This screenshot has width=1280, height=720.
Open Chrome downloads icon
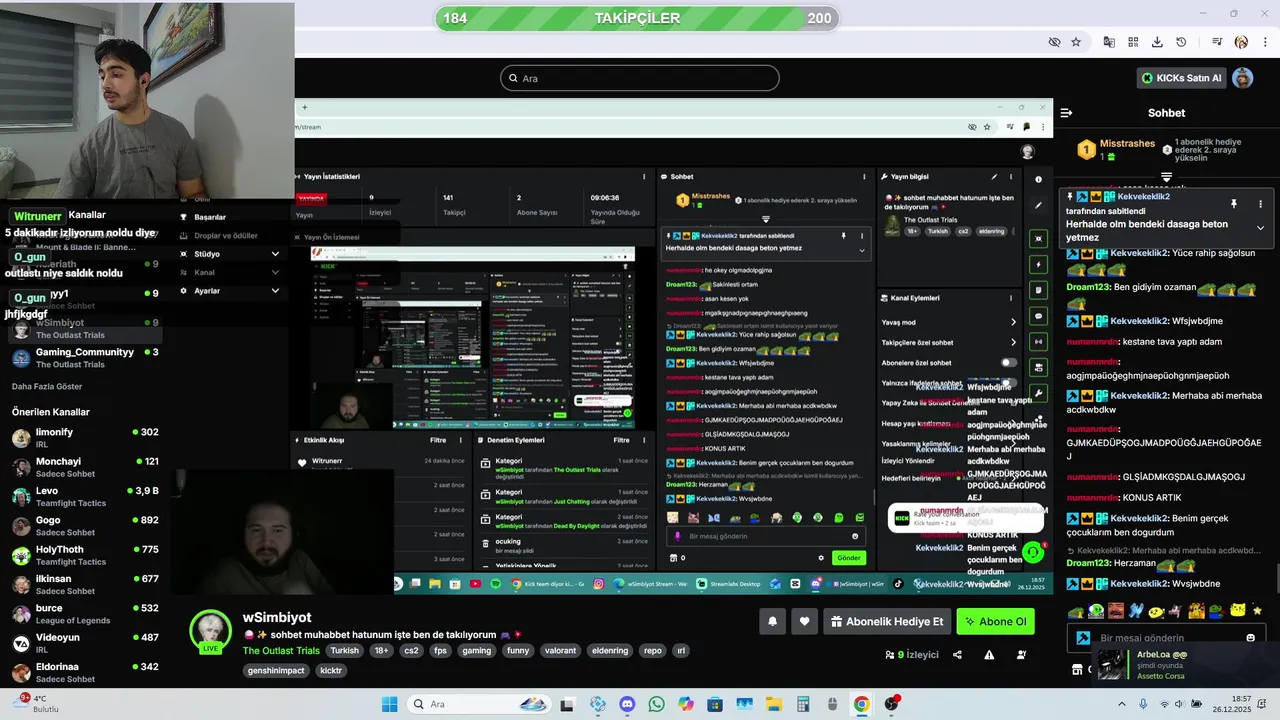1157,42
